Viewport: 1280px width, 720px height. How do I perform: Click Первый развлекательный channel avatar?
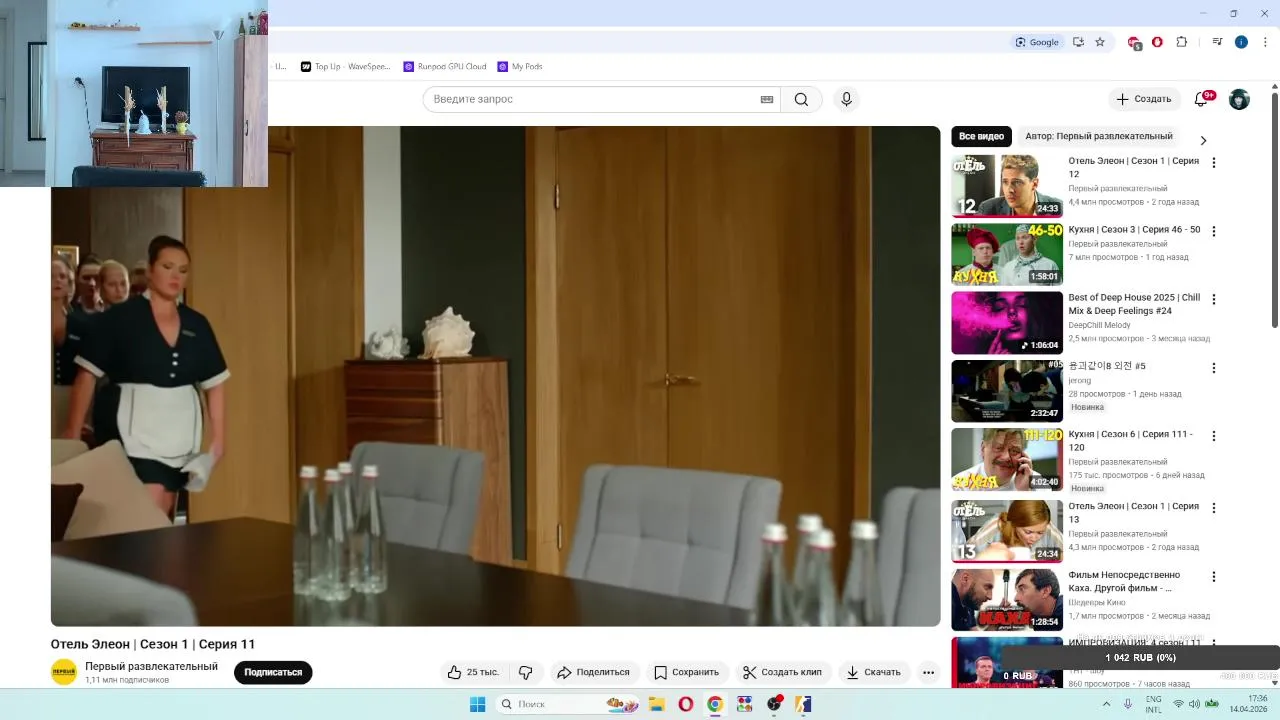click(64, 672)
